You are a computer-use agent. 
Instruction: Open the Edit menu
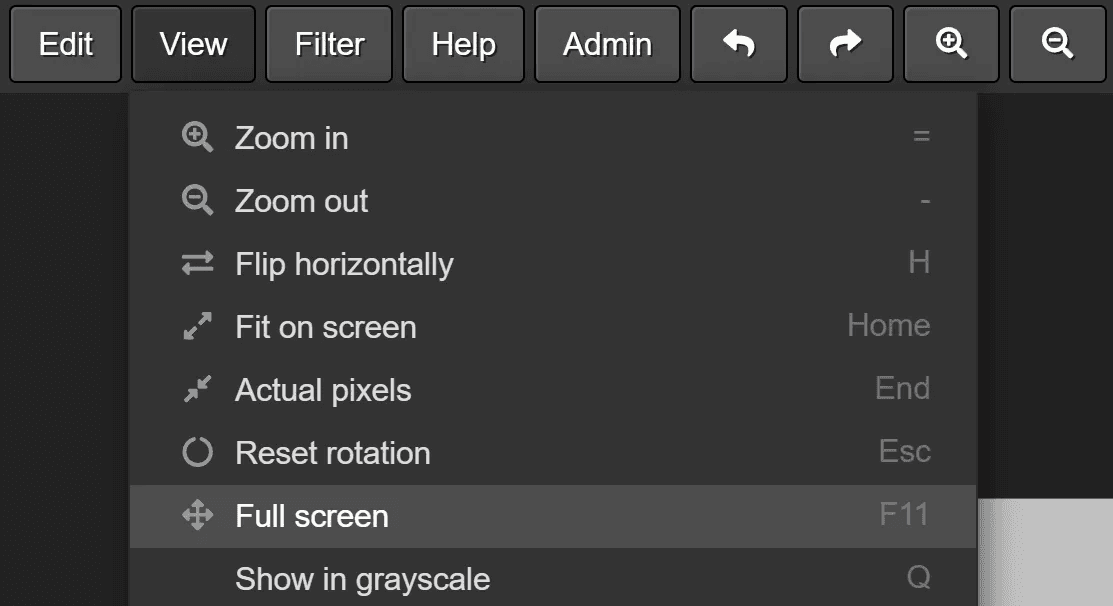[x=66, y=44]
